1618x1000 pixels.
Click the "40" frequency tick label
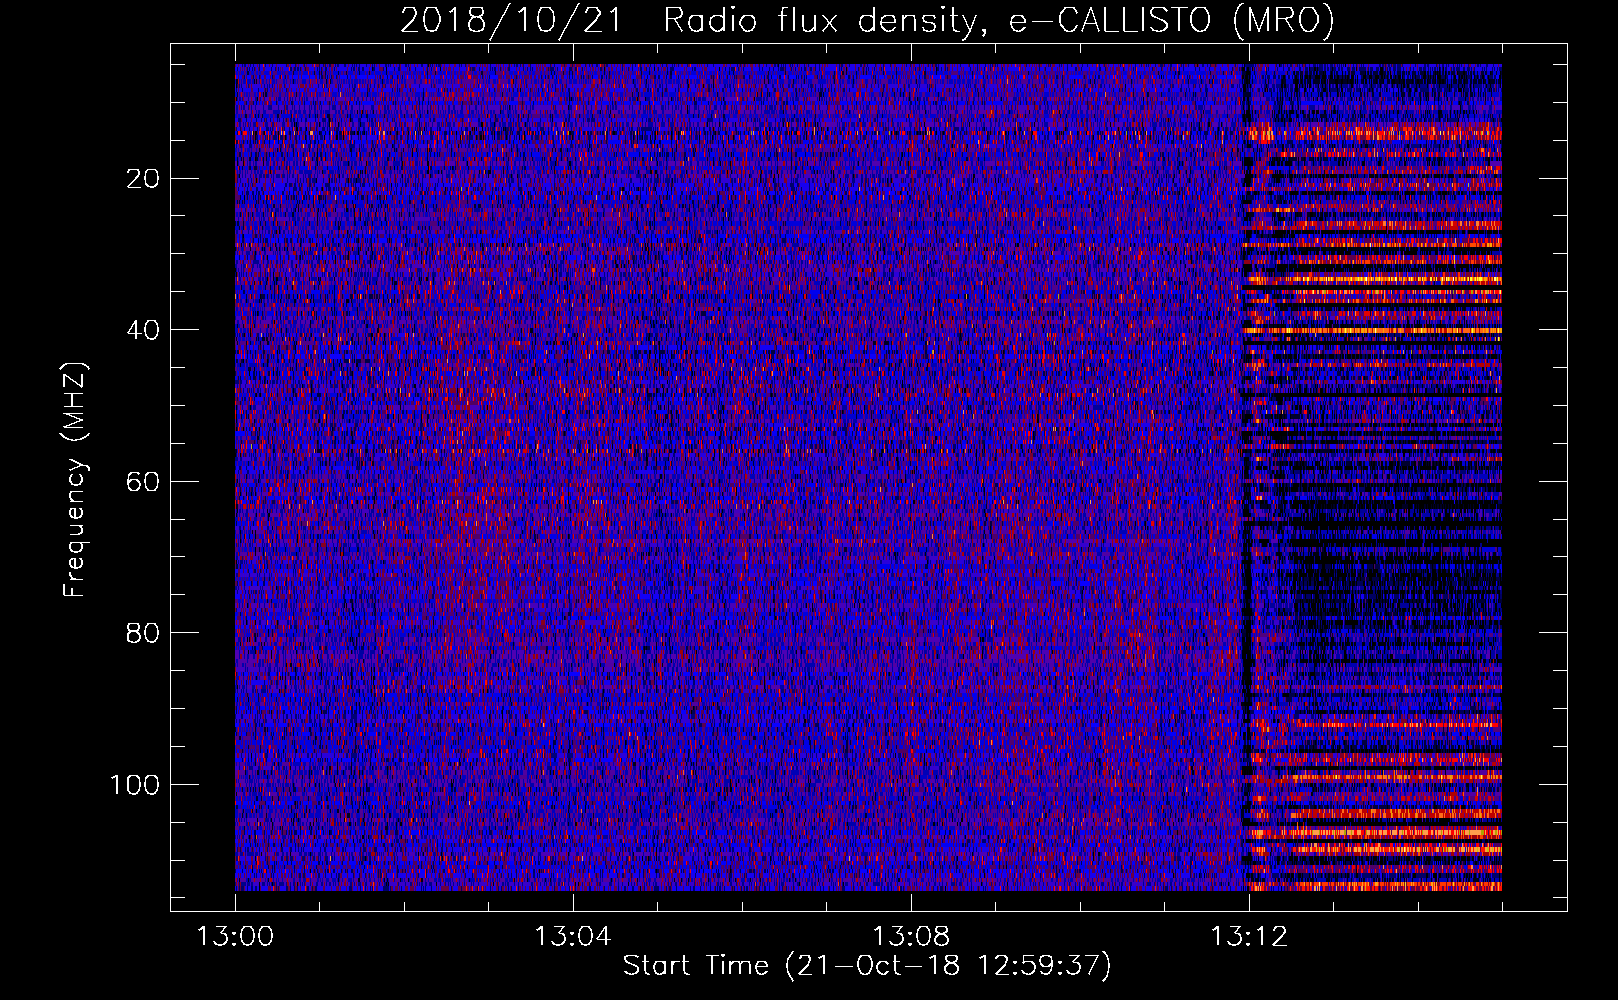tap(144, 330)
